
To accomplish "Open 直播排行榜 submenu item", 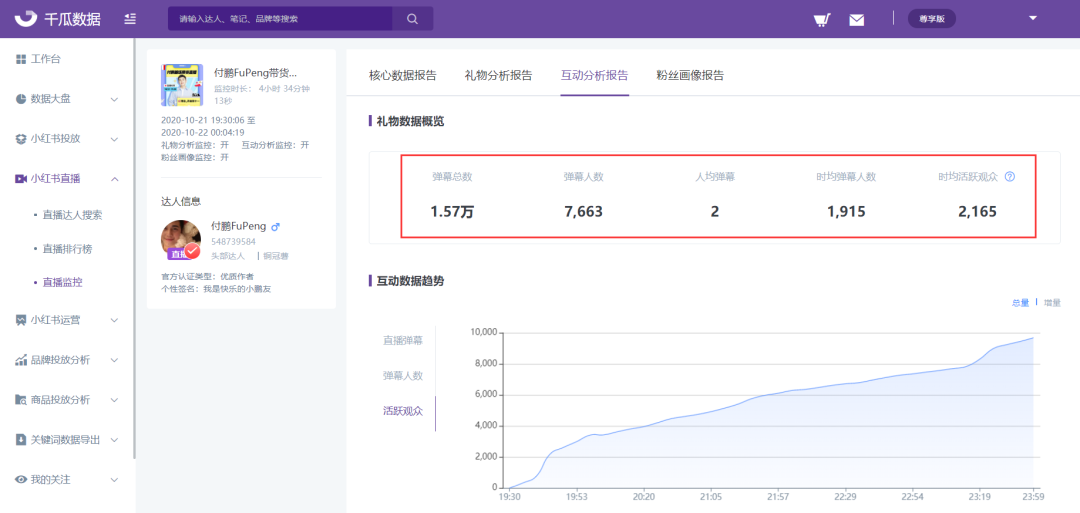I will pos(67,249).
